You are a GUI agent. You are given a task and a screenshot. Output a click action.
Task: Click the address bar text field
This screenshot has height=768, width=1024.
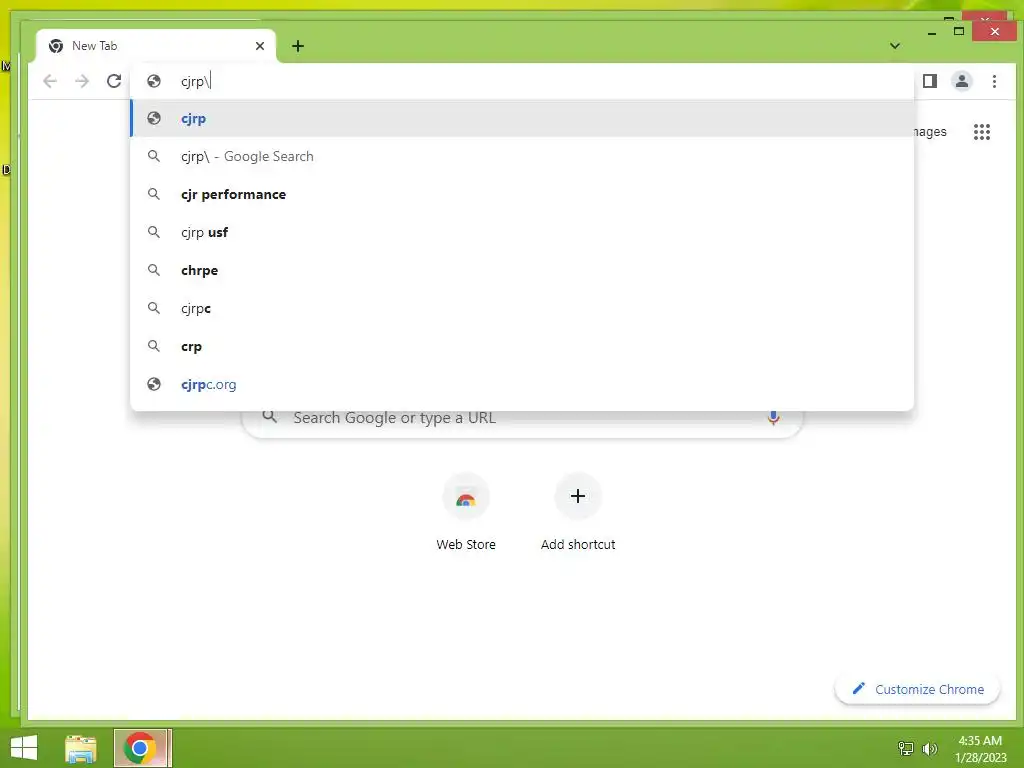click(x=522, y=81)
